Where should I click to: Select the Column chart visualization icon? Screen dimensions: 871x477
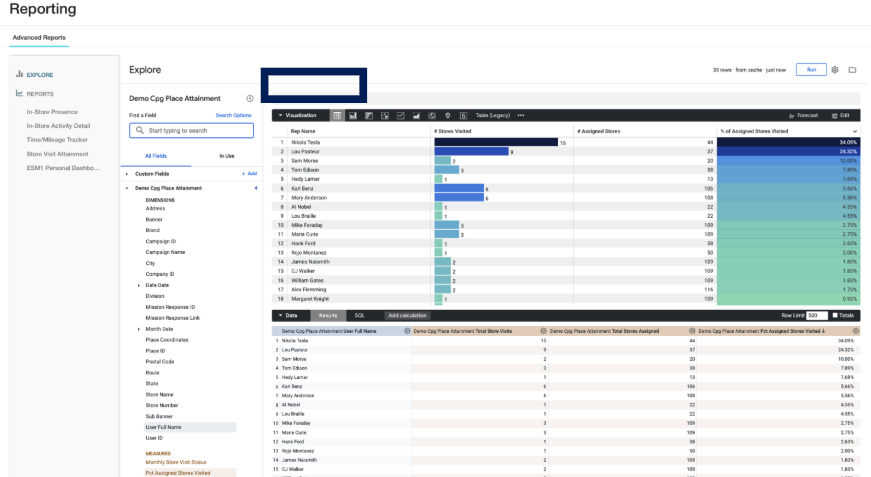tap(353, 116)
